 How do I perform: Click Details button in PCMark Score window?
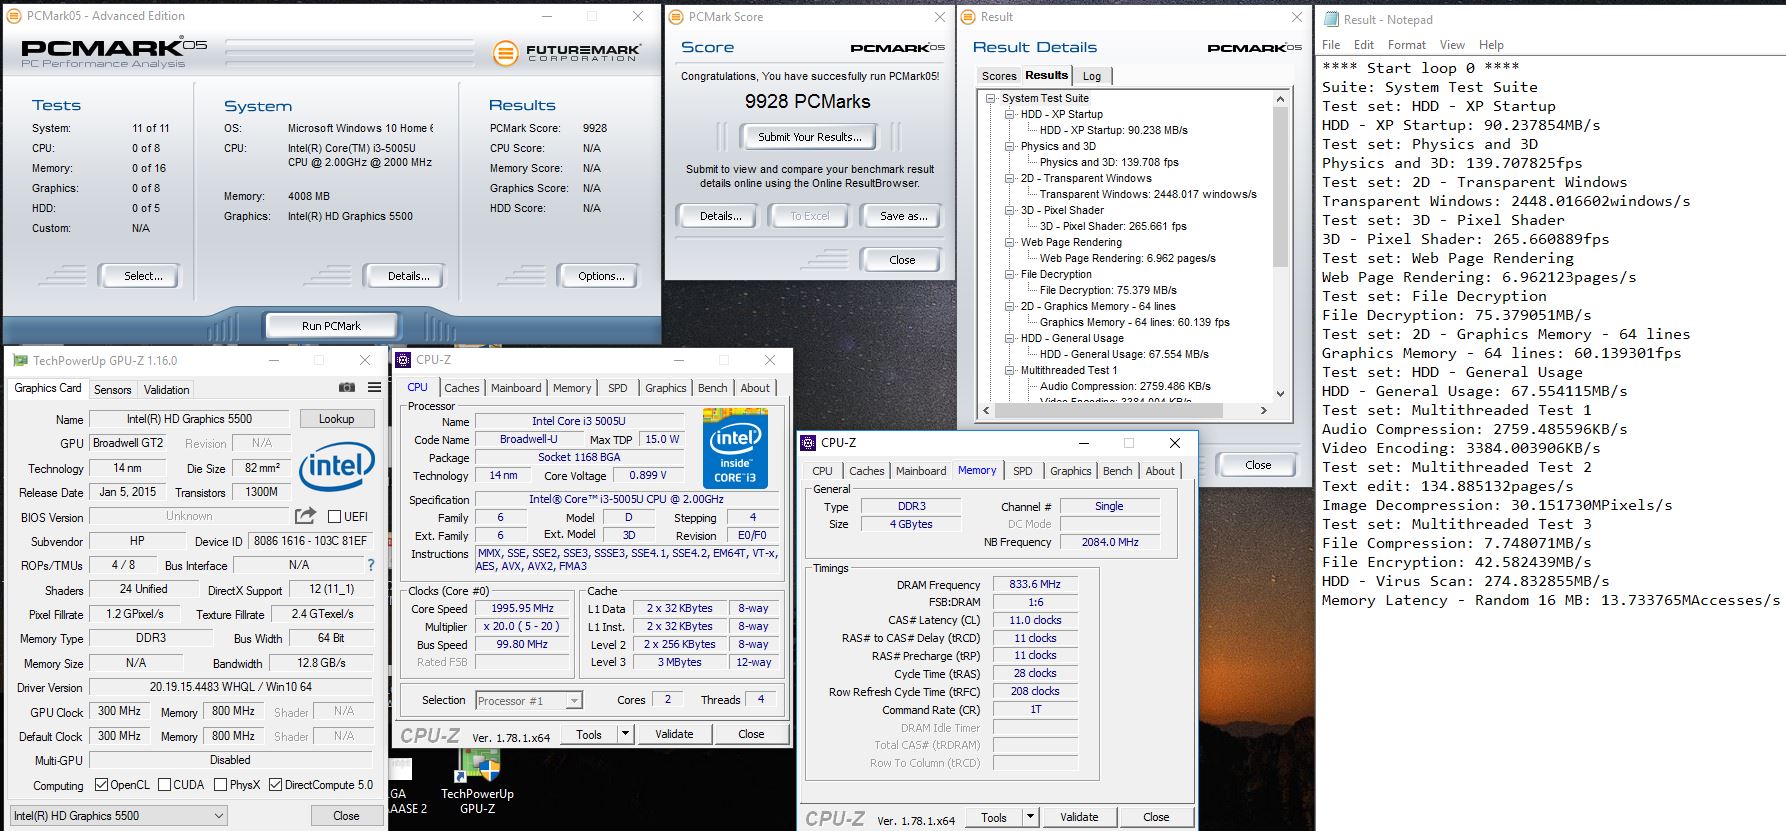pos(720,216)
